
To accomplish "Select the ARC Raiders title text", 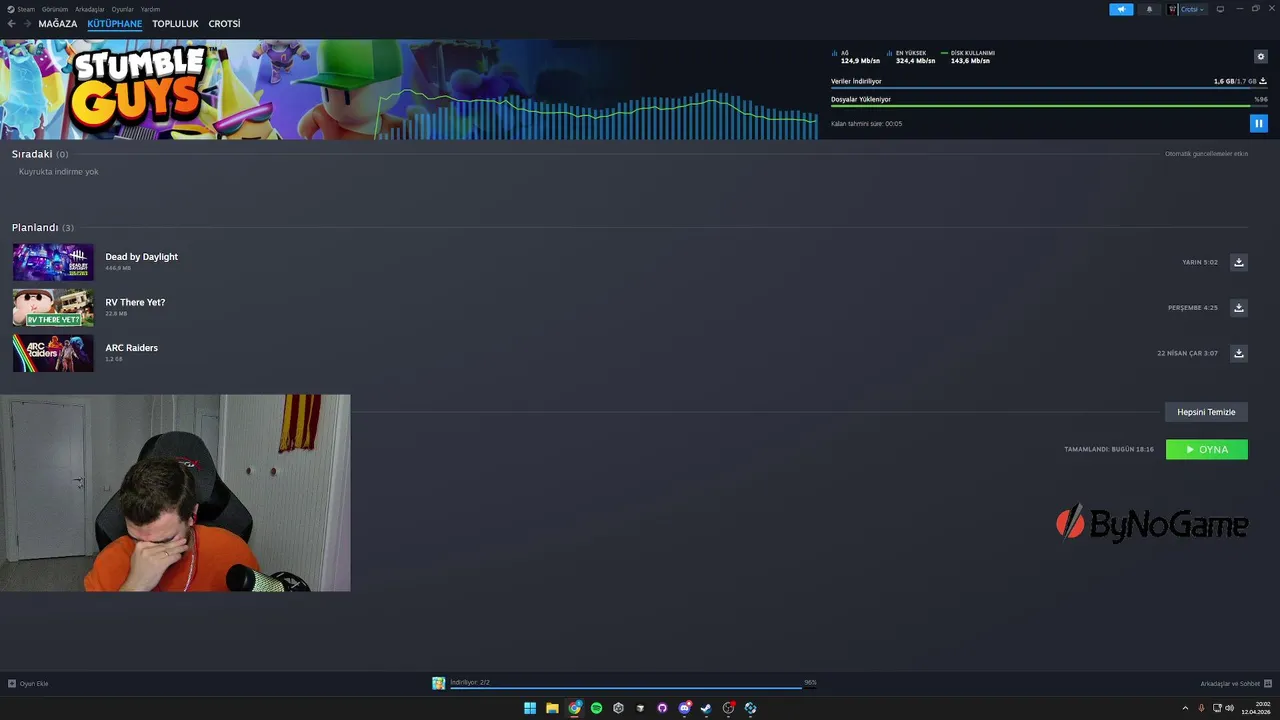I will point(131,348).
